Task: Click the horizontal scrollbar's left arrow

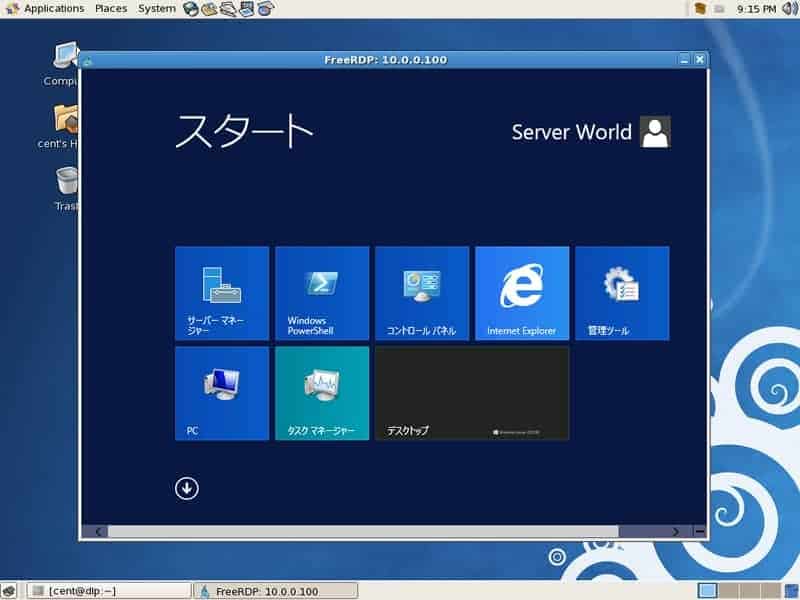Action: [99, 532]
